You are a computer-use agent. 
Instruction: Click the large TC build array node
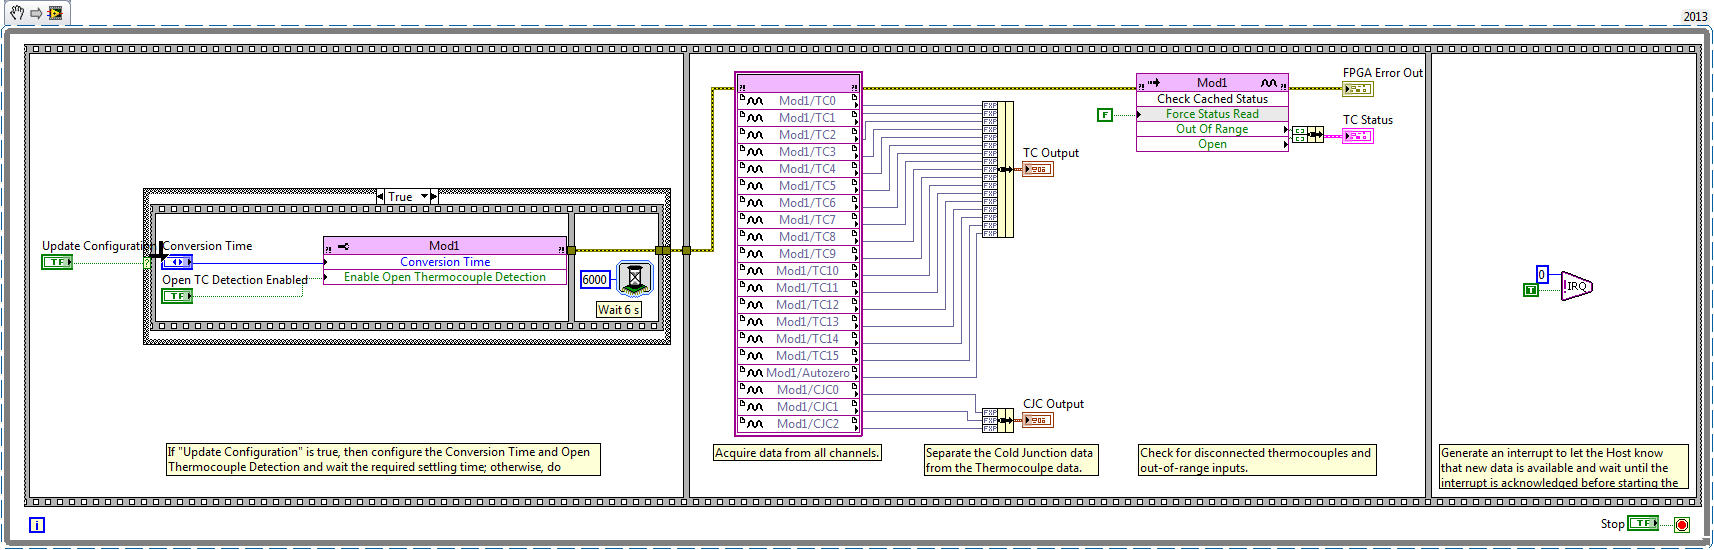pos(998,169)
